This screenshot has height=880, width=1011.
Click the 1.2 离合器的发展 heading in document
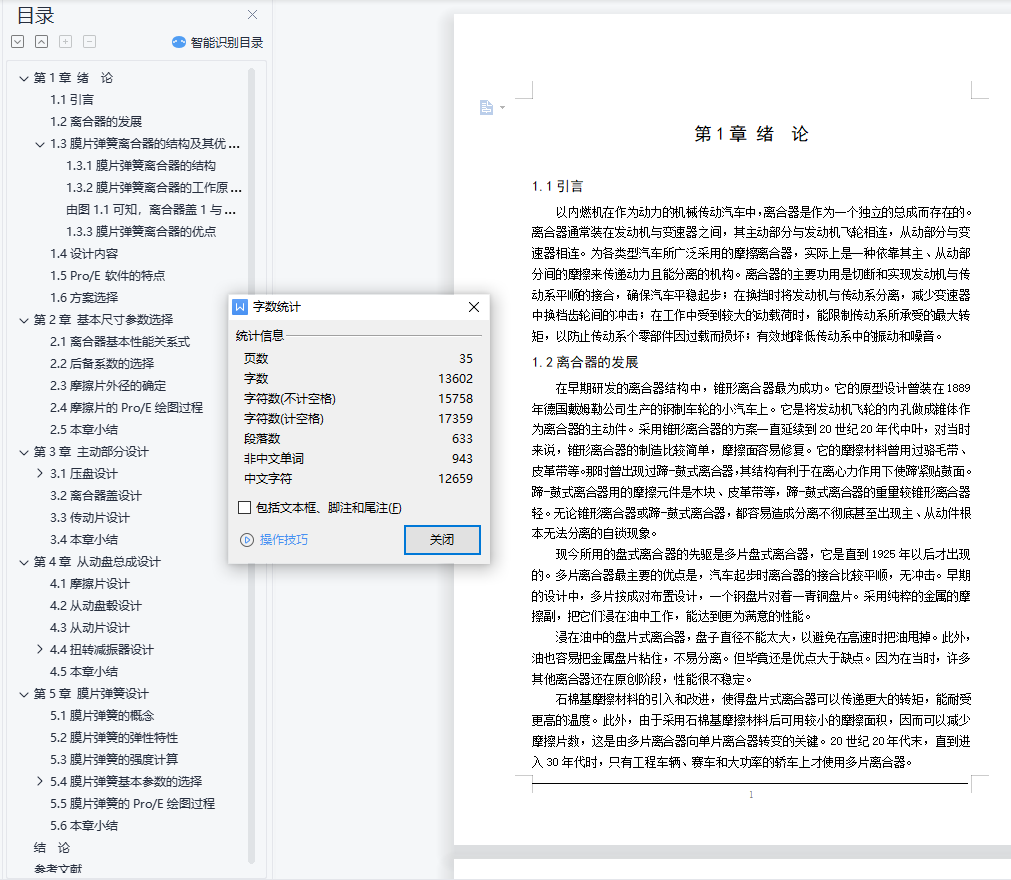pos(585,362)
